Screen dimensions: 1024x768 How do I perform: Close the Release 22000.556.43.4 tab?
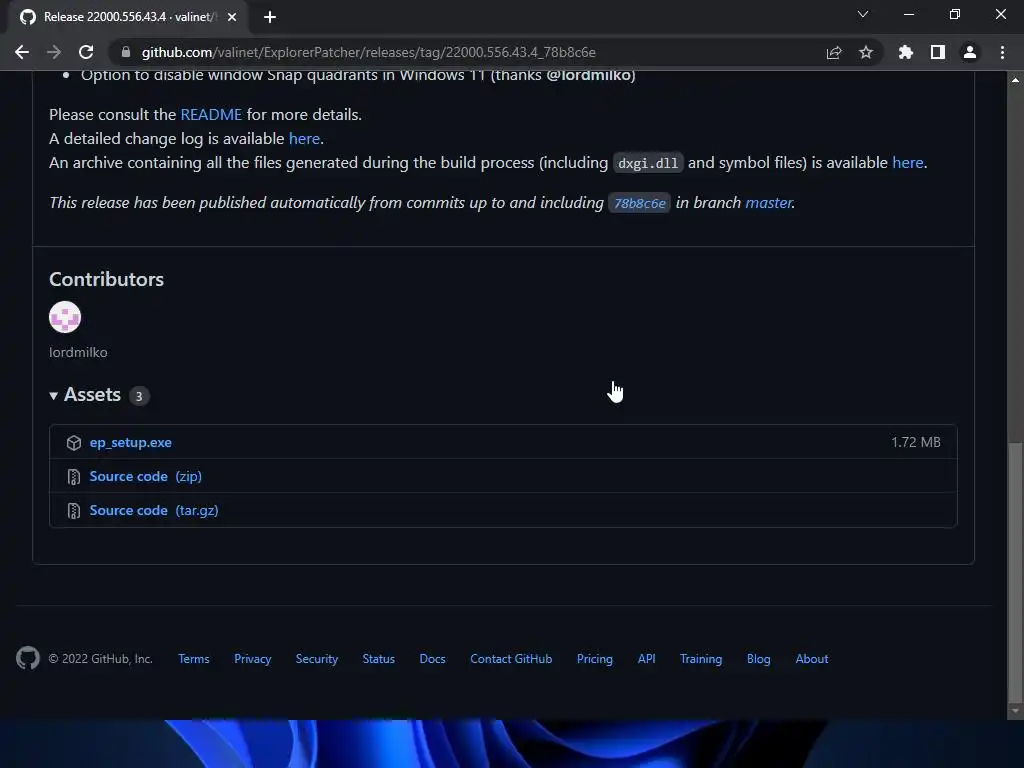[x=232, y=17]
